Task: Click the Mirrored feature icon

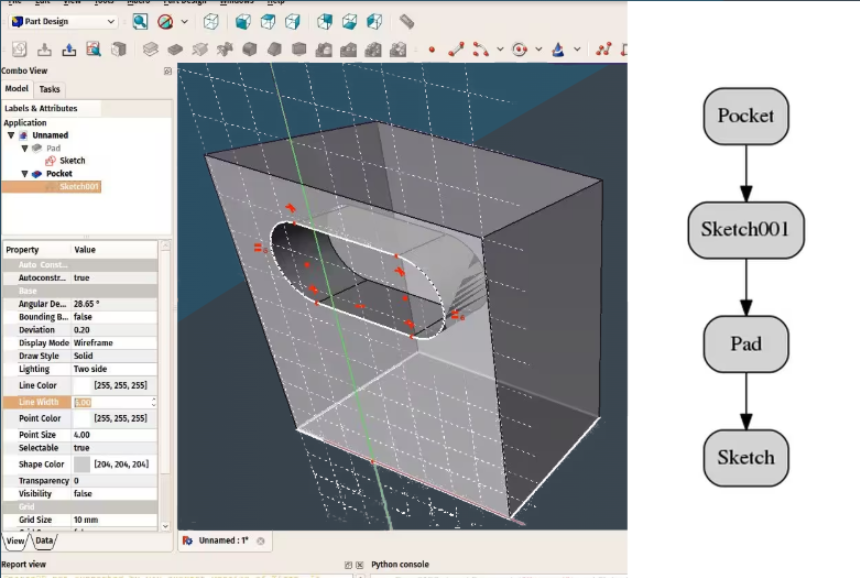Action: (x=324, y=49)
